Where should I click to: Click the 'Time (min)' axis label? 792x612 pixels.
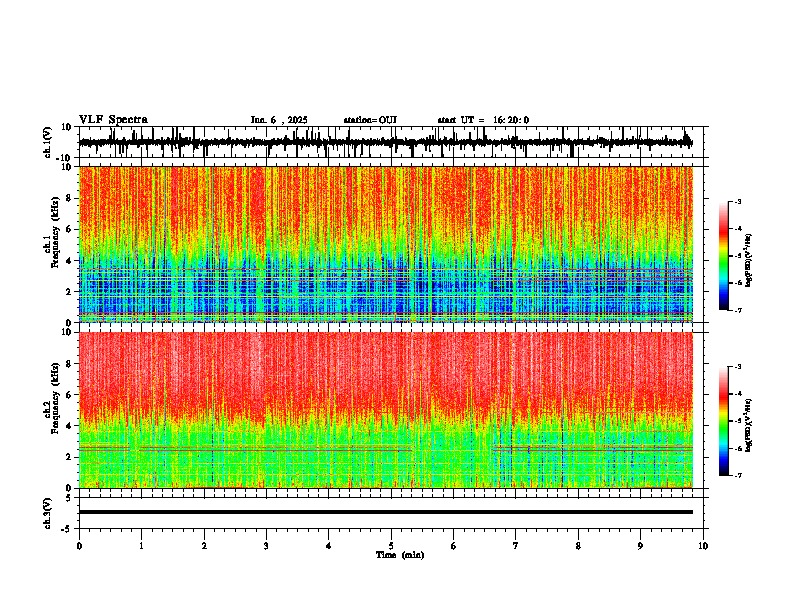(x=400, y=555)
